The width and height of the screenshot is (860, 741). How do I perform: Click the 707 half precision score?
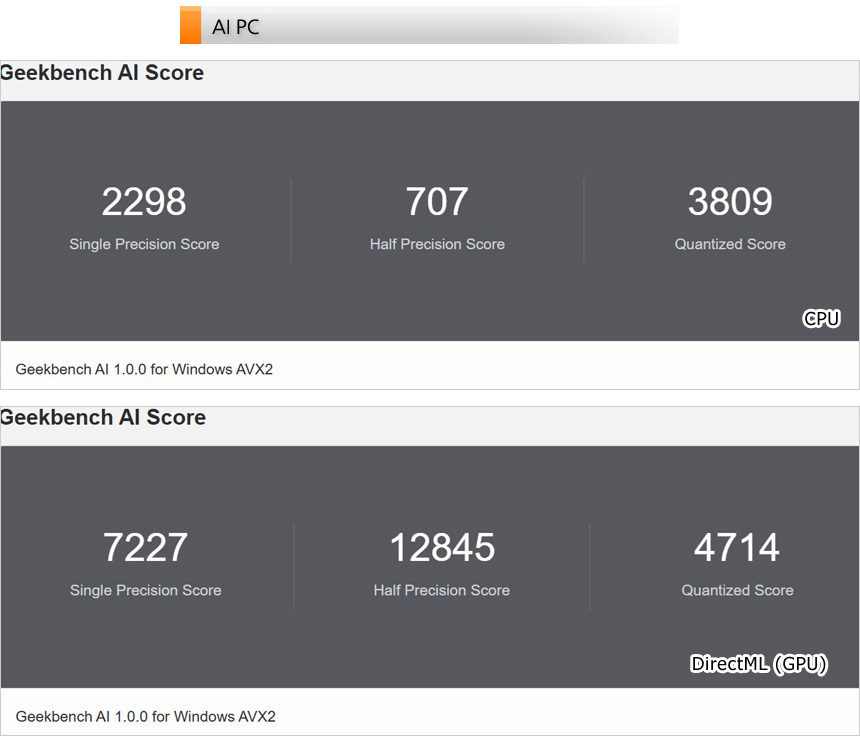click(437, 202)
